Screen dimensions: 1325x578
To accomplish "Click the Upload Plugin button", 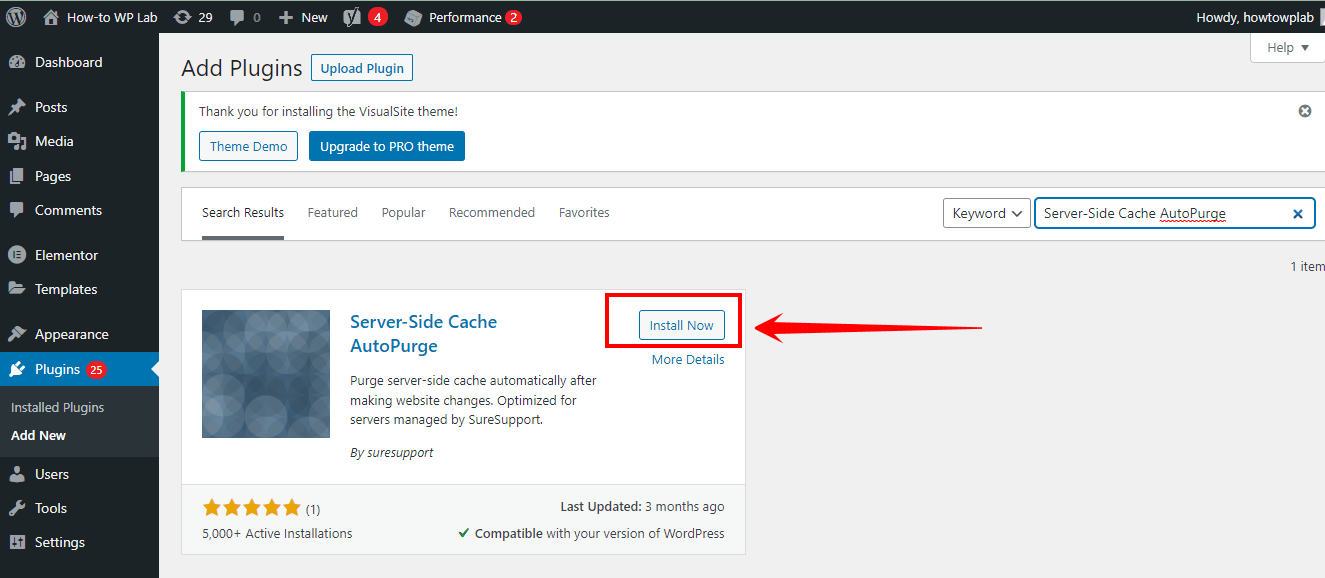I will coord(362,68).
